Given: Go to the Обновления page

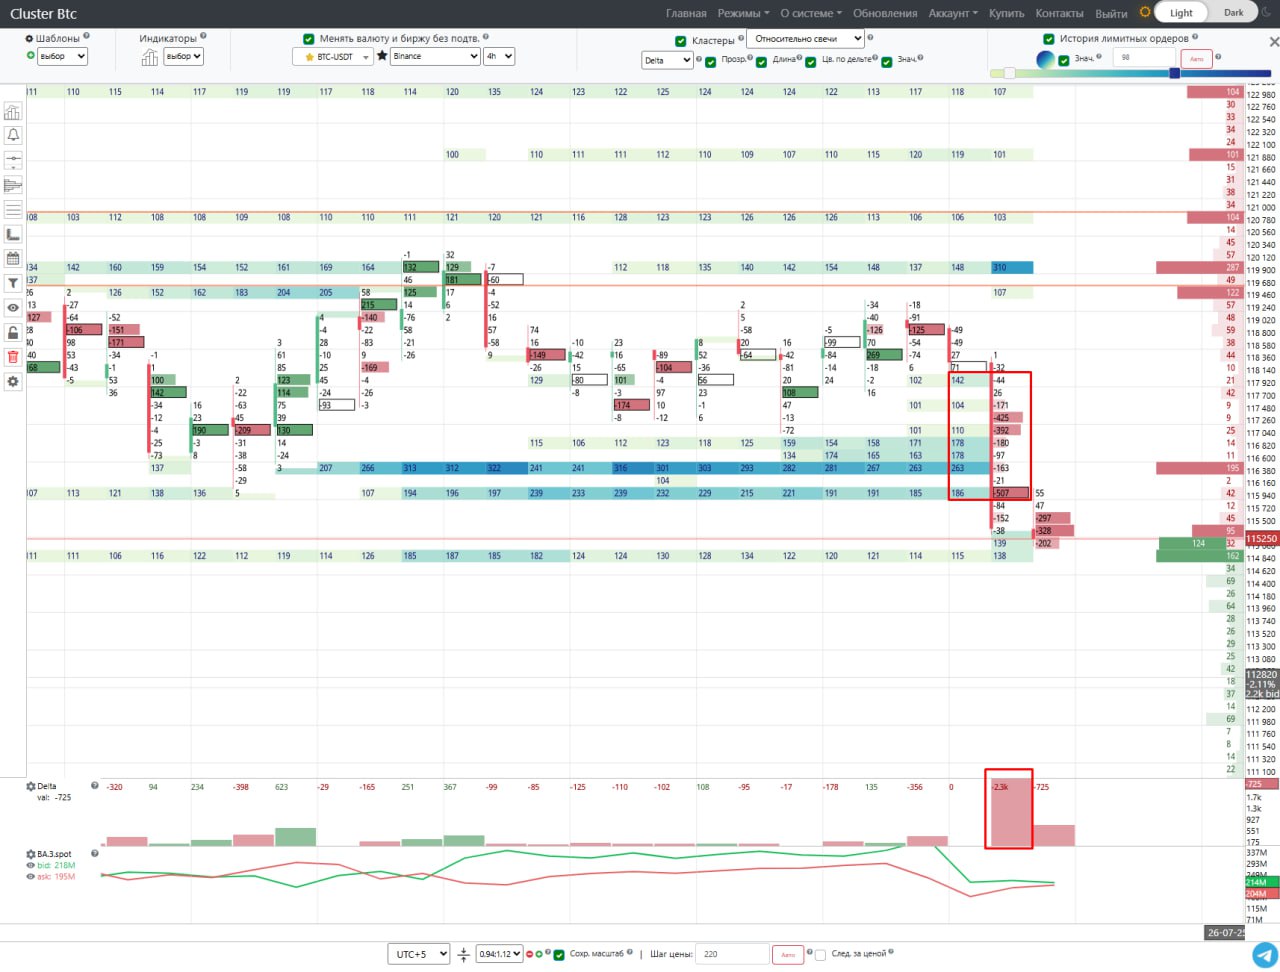Looking at the screenshot, I should pyautogui.click(x=884, y=14).
